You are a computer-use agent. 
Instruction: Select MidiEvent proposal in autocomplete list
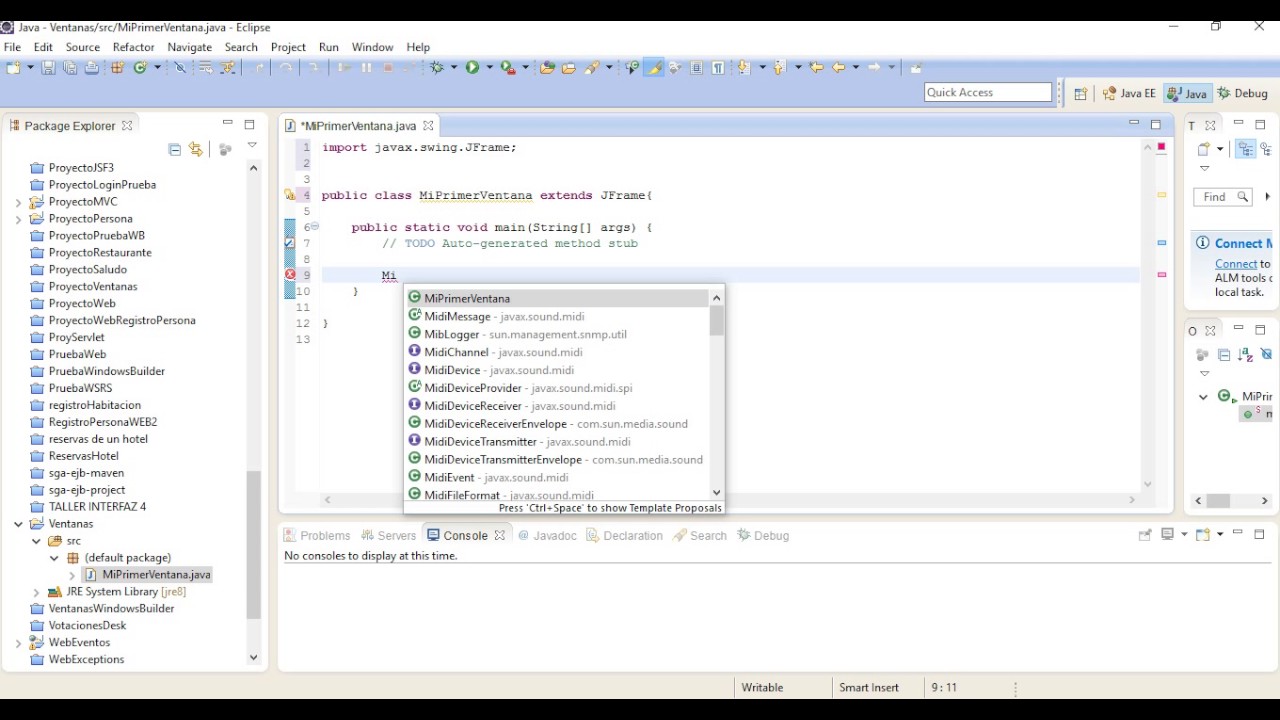(556, 478)
